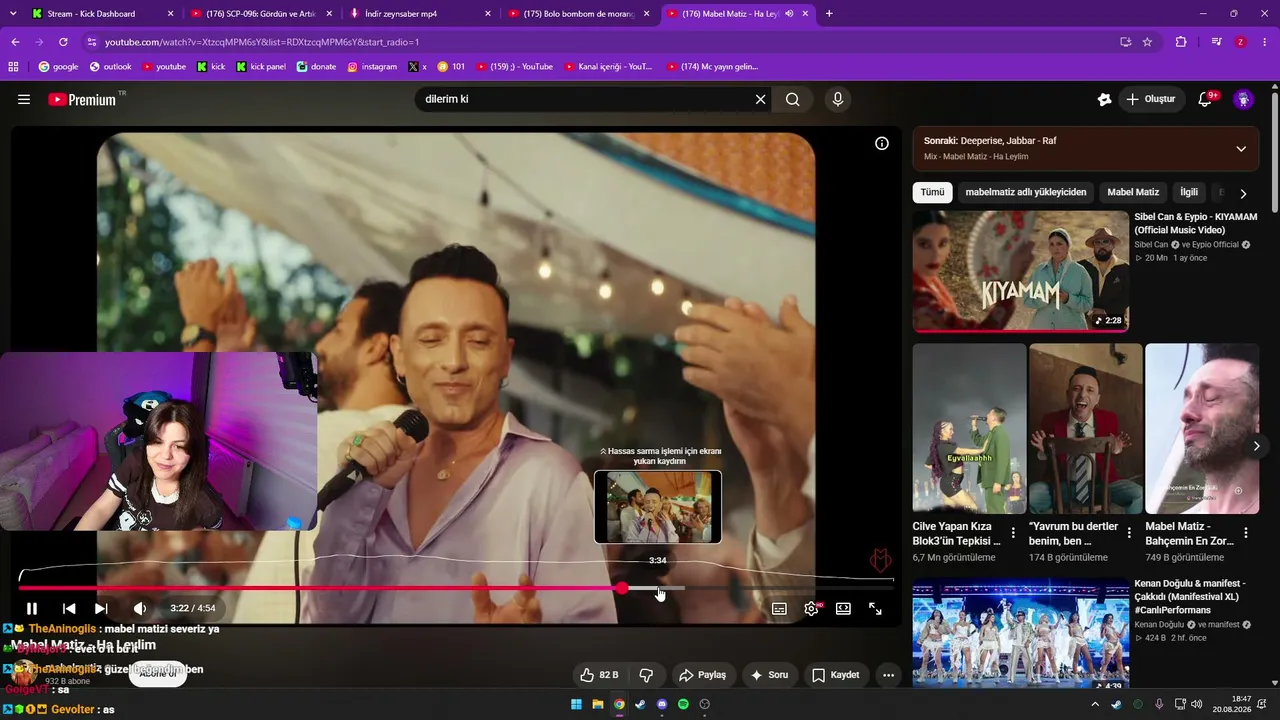
Task: Open more actions under the video
Action: tap(888, 675)
